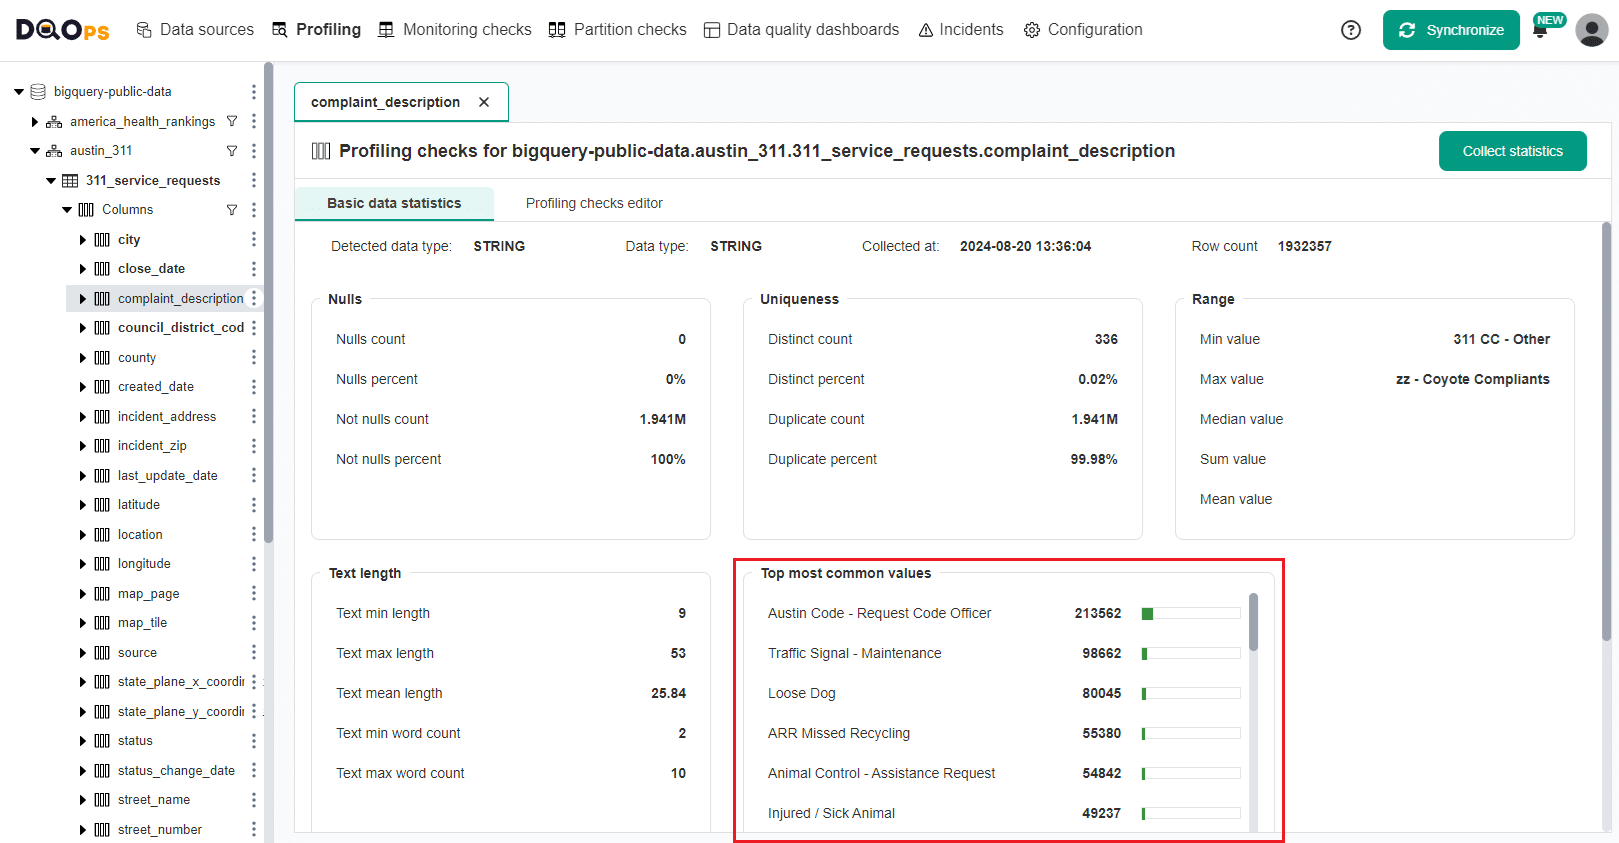Open the filter icon next to austin_311
Viewport: 1619px width, 843px height.
232,151
